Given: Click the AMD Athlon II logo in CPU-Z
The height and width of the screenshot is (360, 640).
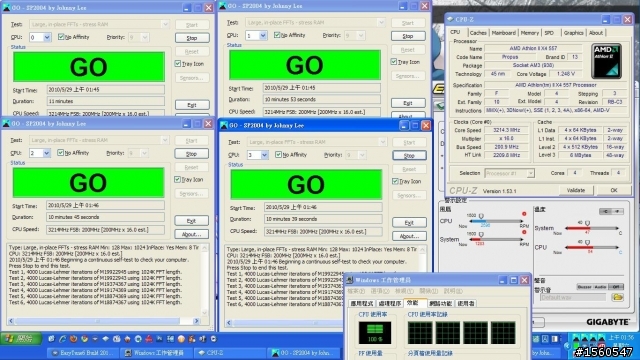Looking at the screenshot, I should pos(607,61).
